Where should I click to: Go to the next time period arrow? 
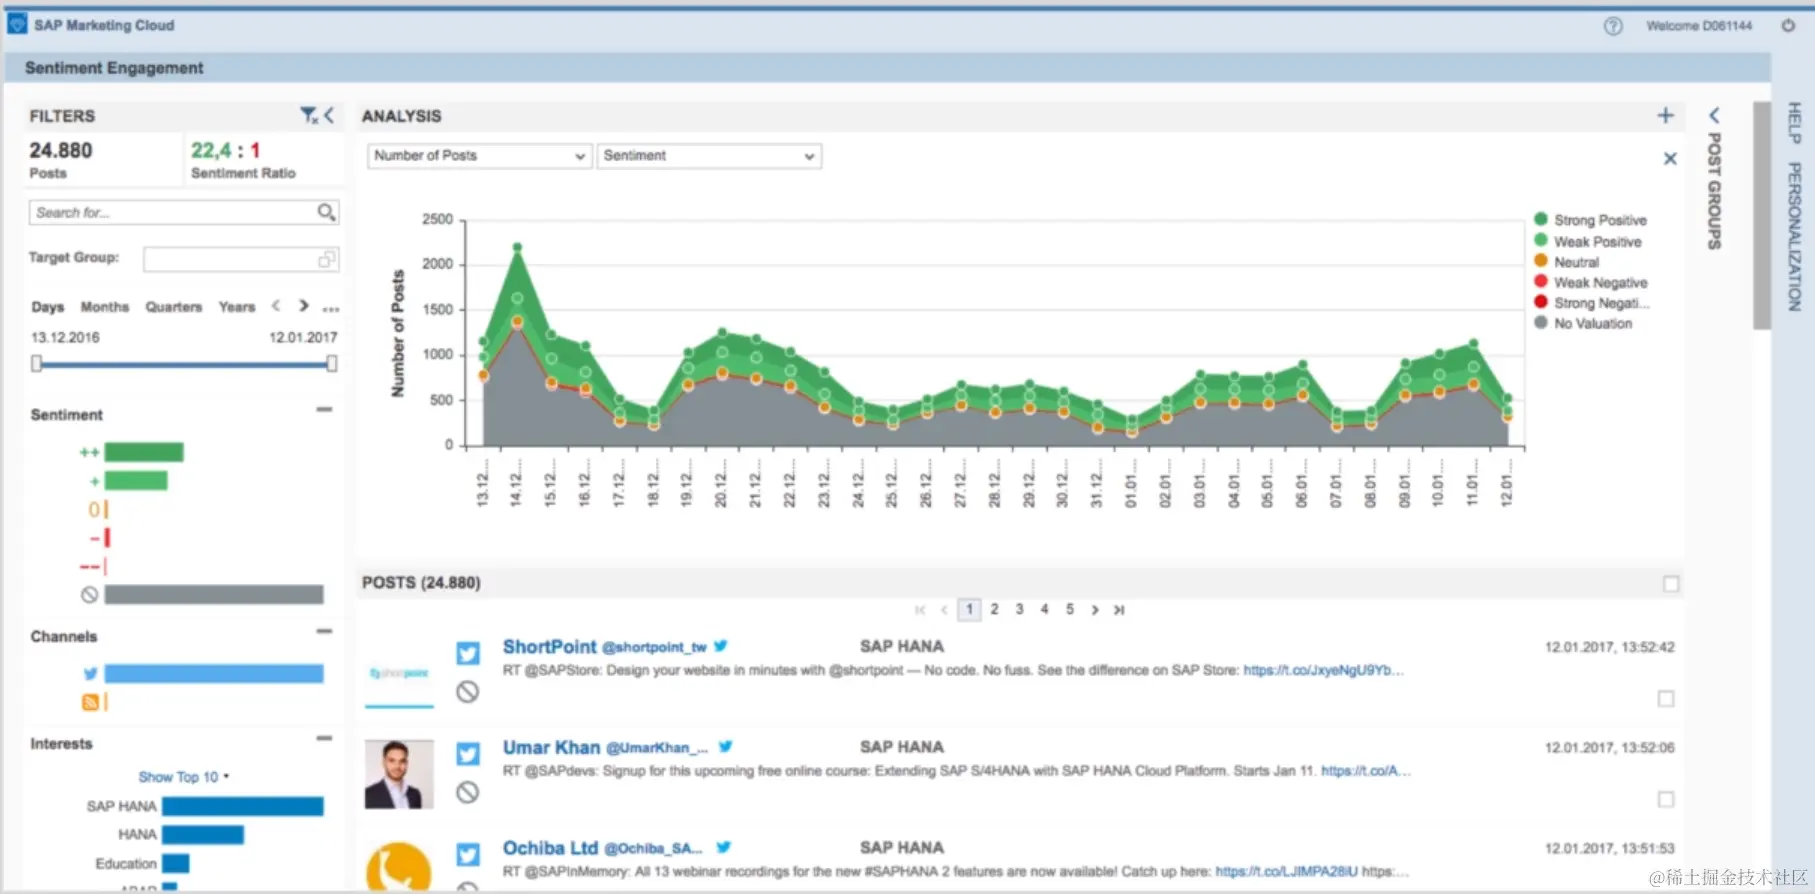coord(304,306)
